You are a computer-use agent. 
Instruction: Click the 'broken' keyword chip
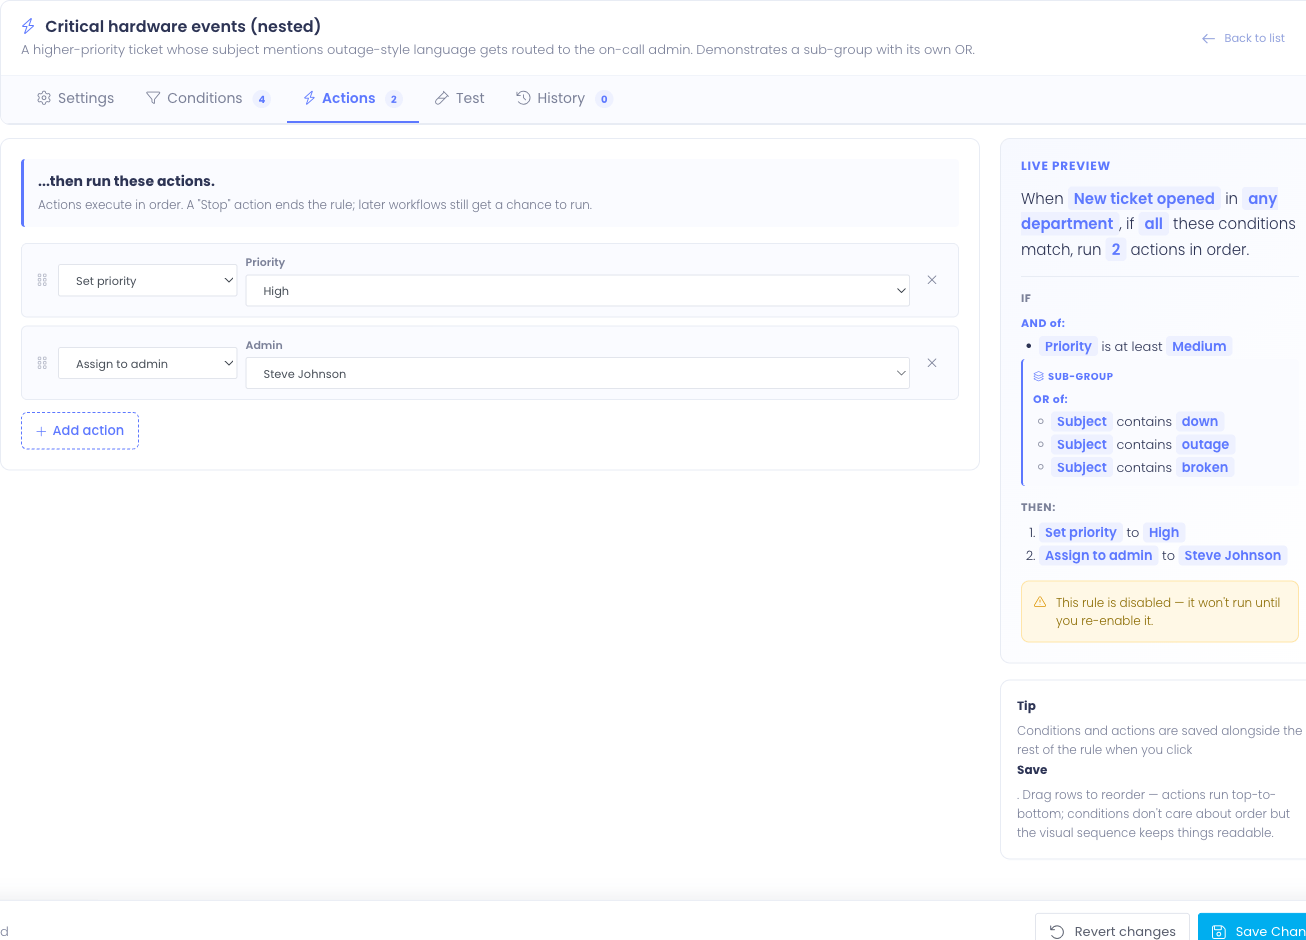1204,467
